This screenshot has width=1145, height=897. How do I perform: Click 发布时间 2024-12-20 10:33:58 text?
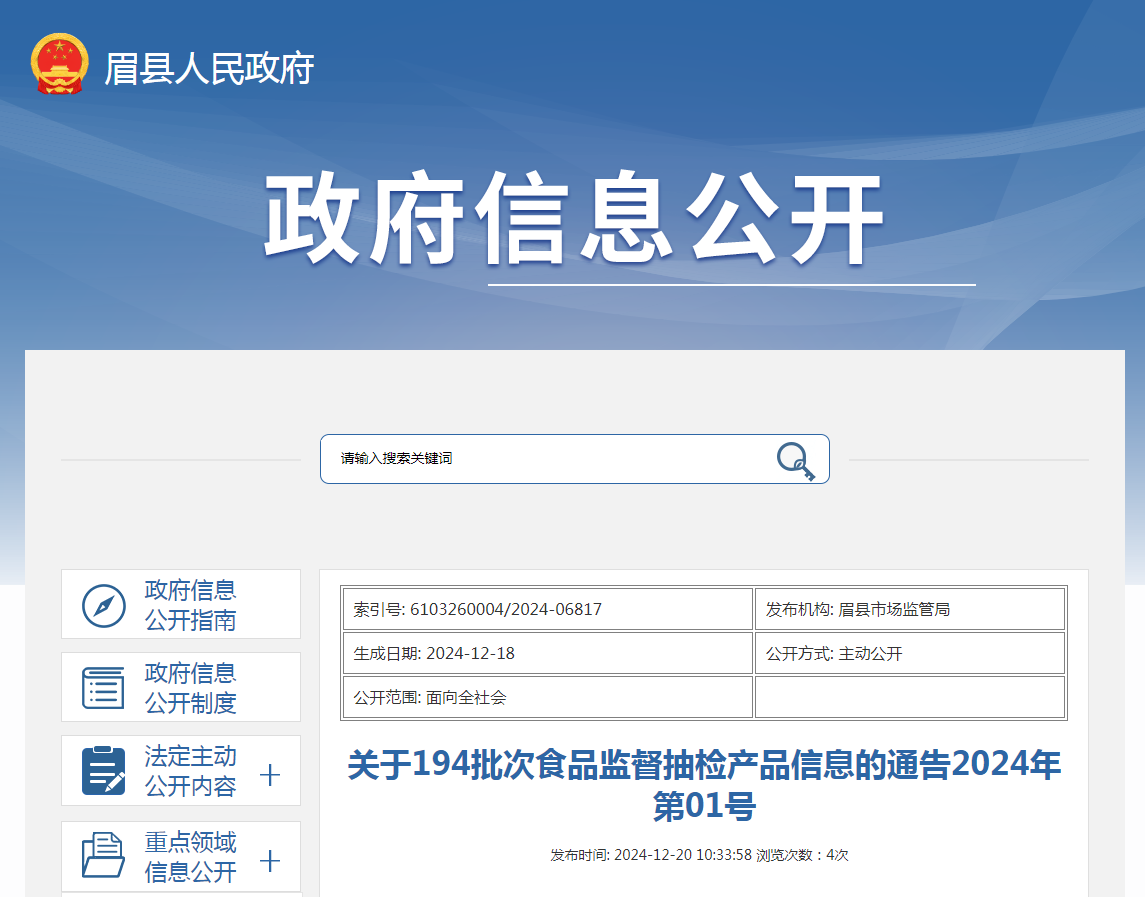(x=651, y=855)
